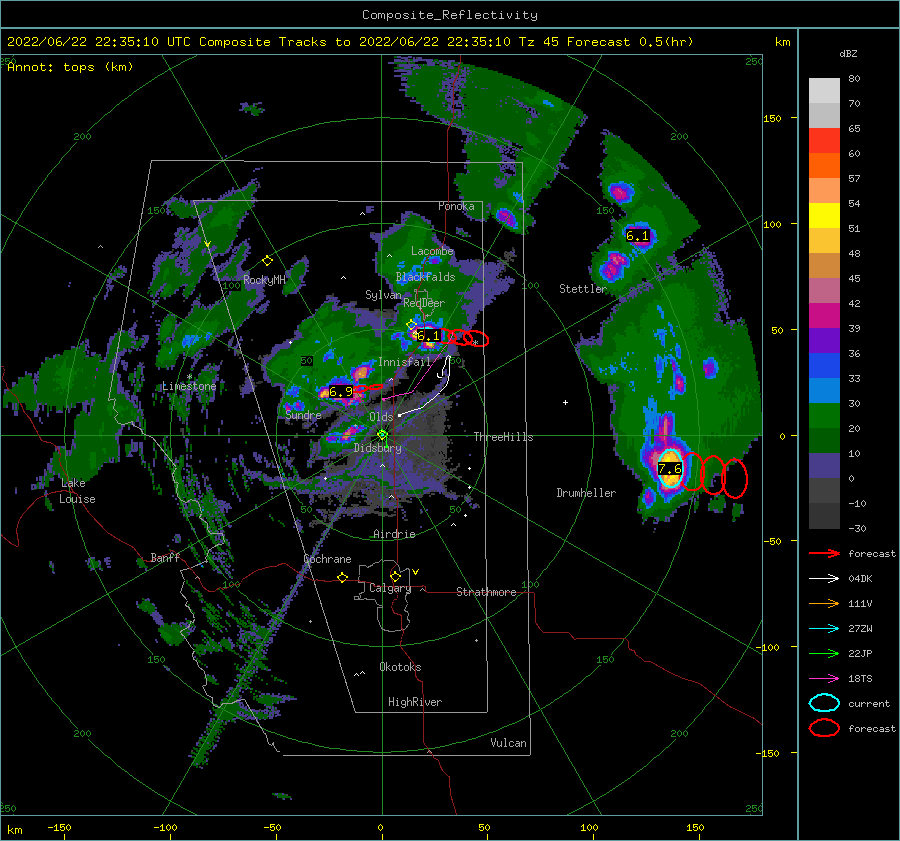
Task: Click the Stettler city label
Action: coord(583,289)
